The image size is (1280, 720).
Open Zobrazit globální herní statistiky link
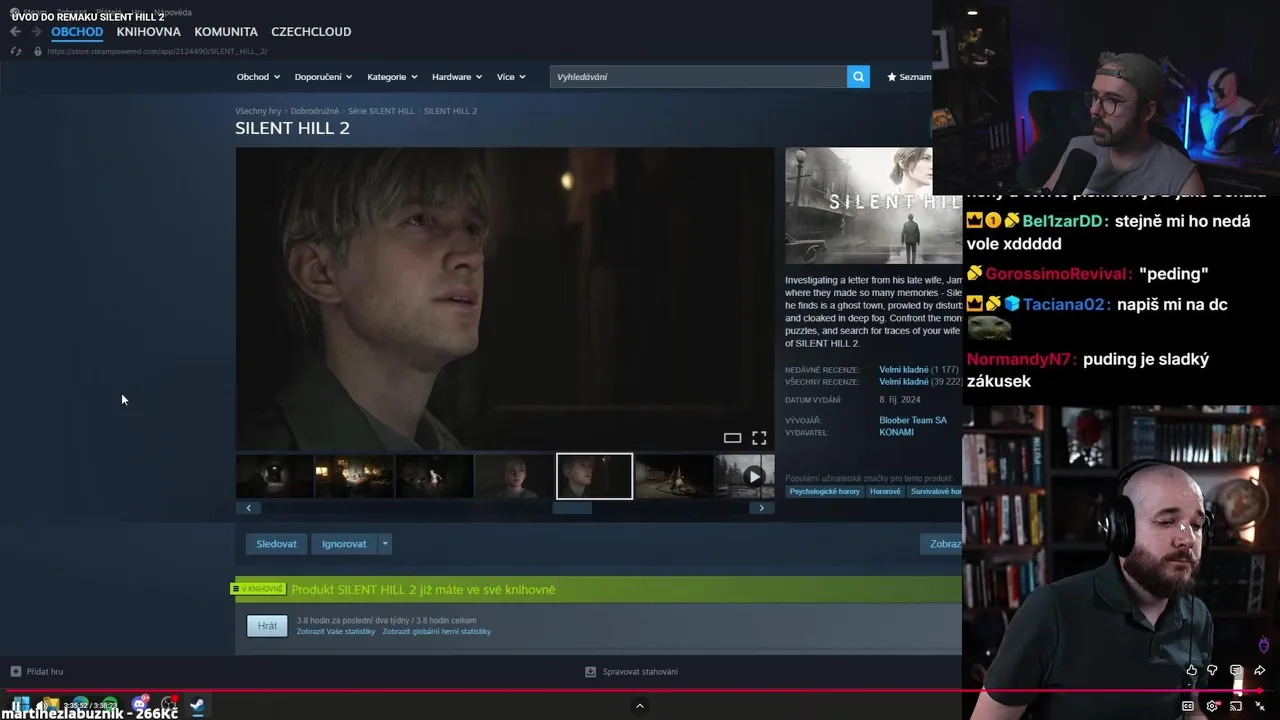tap(436, 632)
